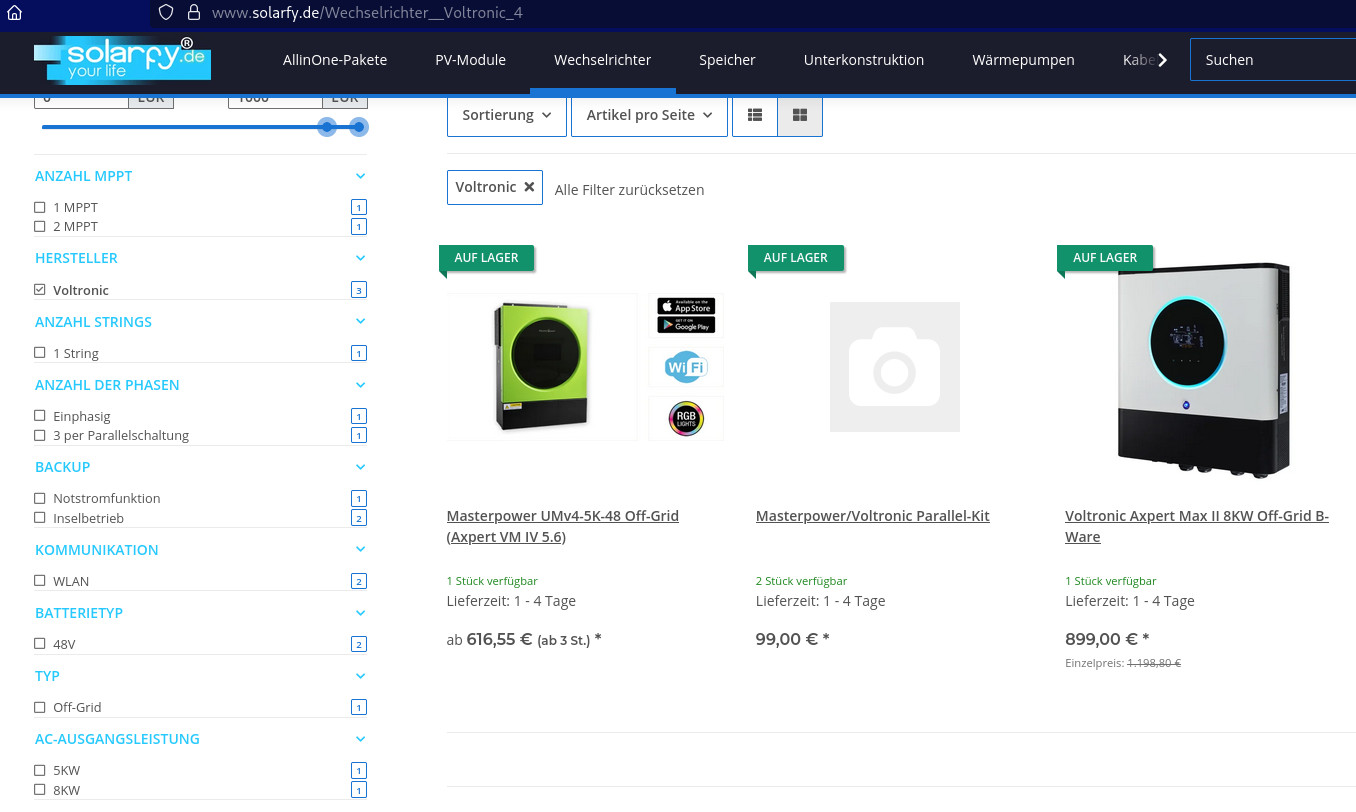Check the 1 String filter
Image resolution: width=1356 pixels, height=812 pixels.
click(40, 353)
